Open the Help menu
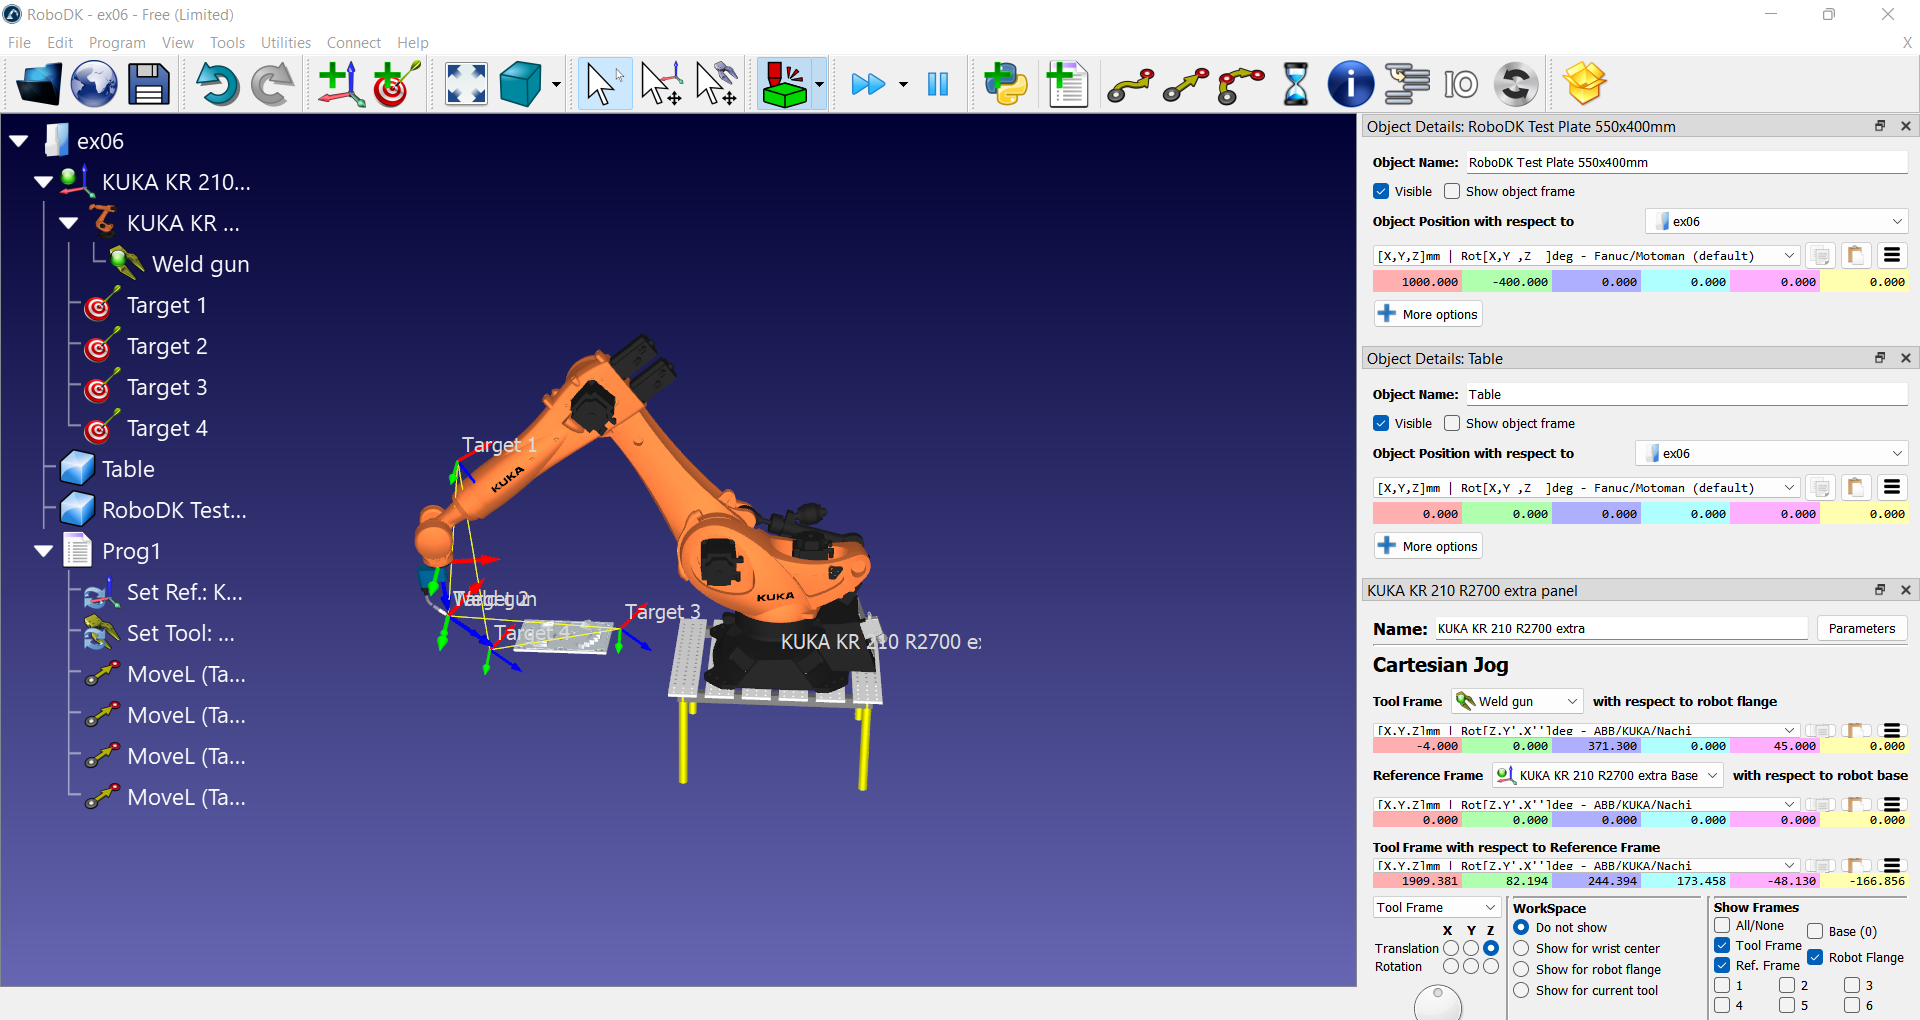Image resolution: width=1920 pixels, height=1020 pixels. tap(413, 42)
